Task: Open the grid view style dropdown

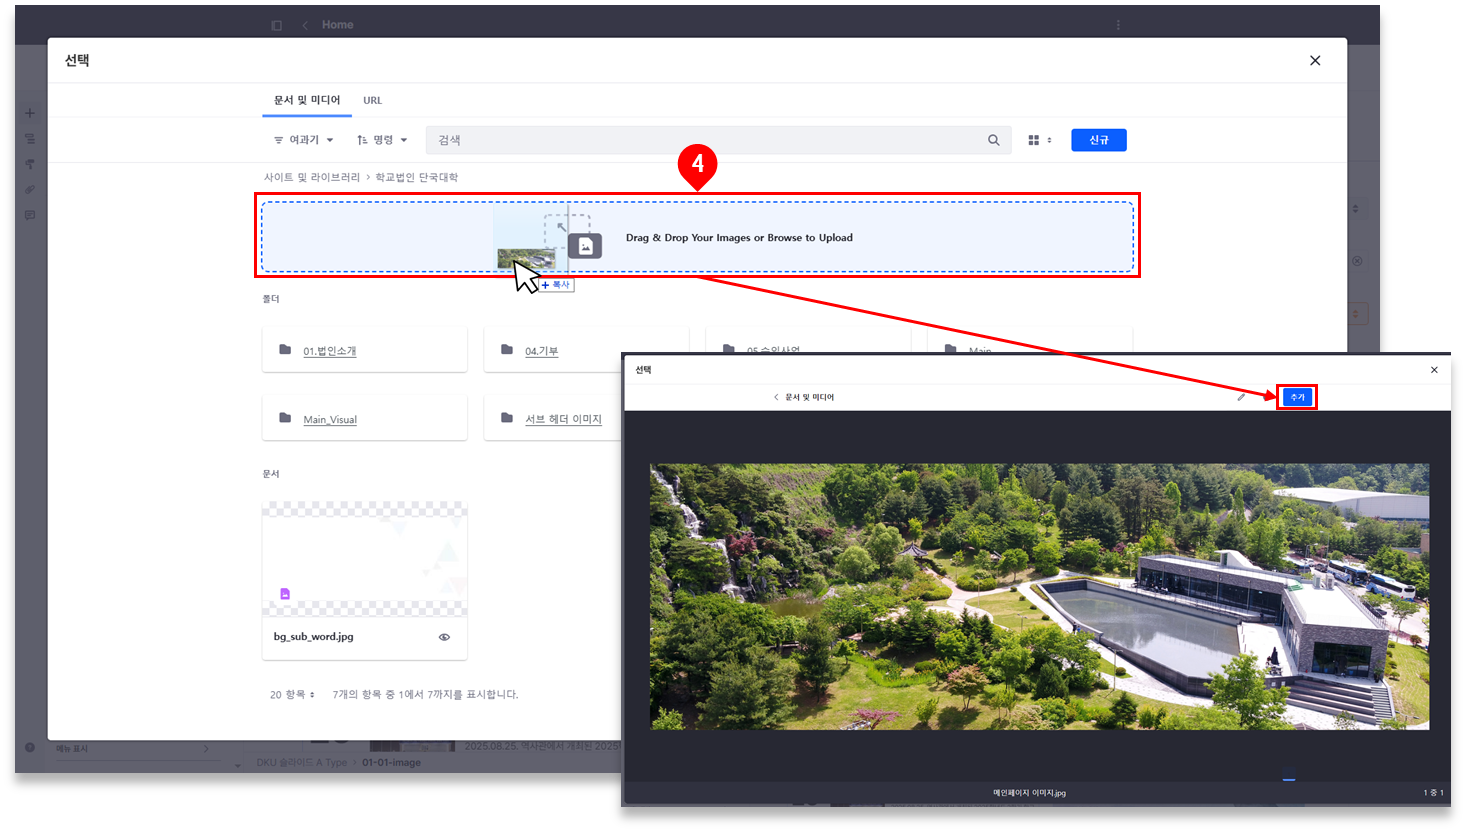Action: point(1040,140)
